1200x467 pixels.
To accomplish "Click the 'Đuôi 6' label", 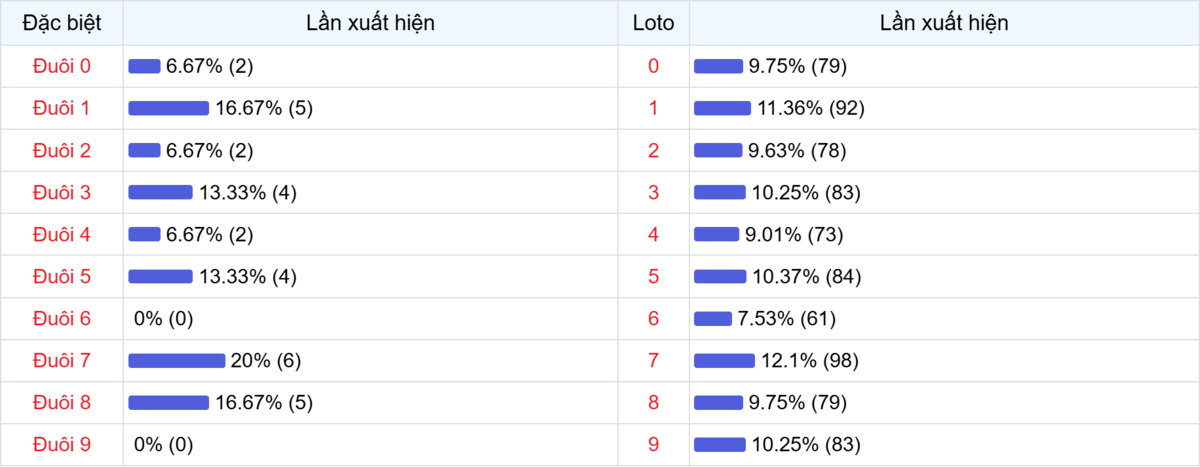I will point(62,318).
